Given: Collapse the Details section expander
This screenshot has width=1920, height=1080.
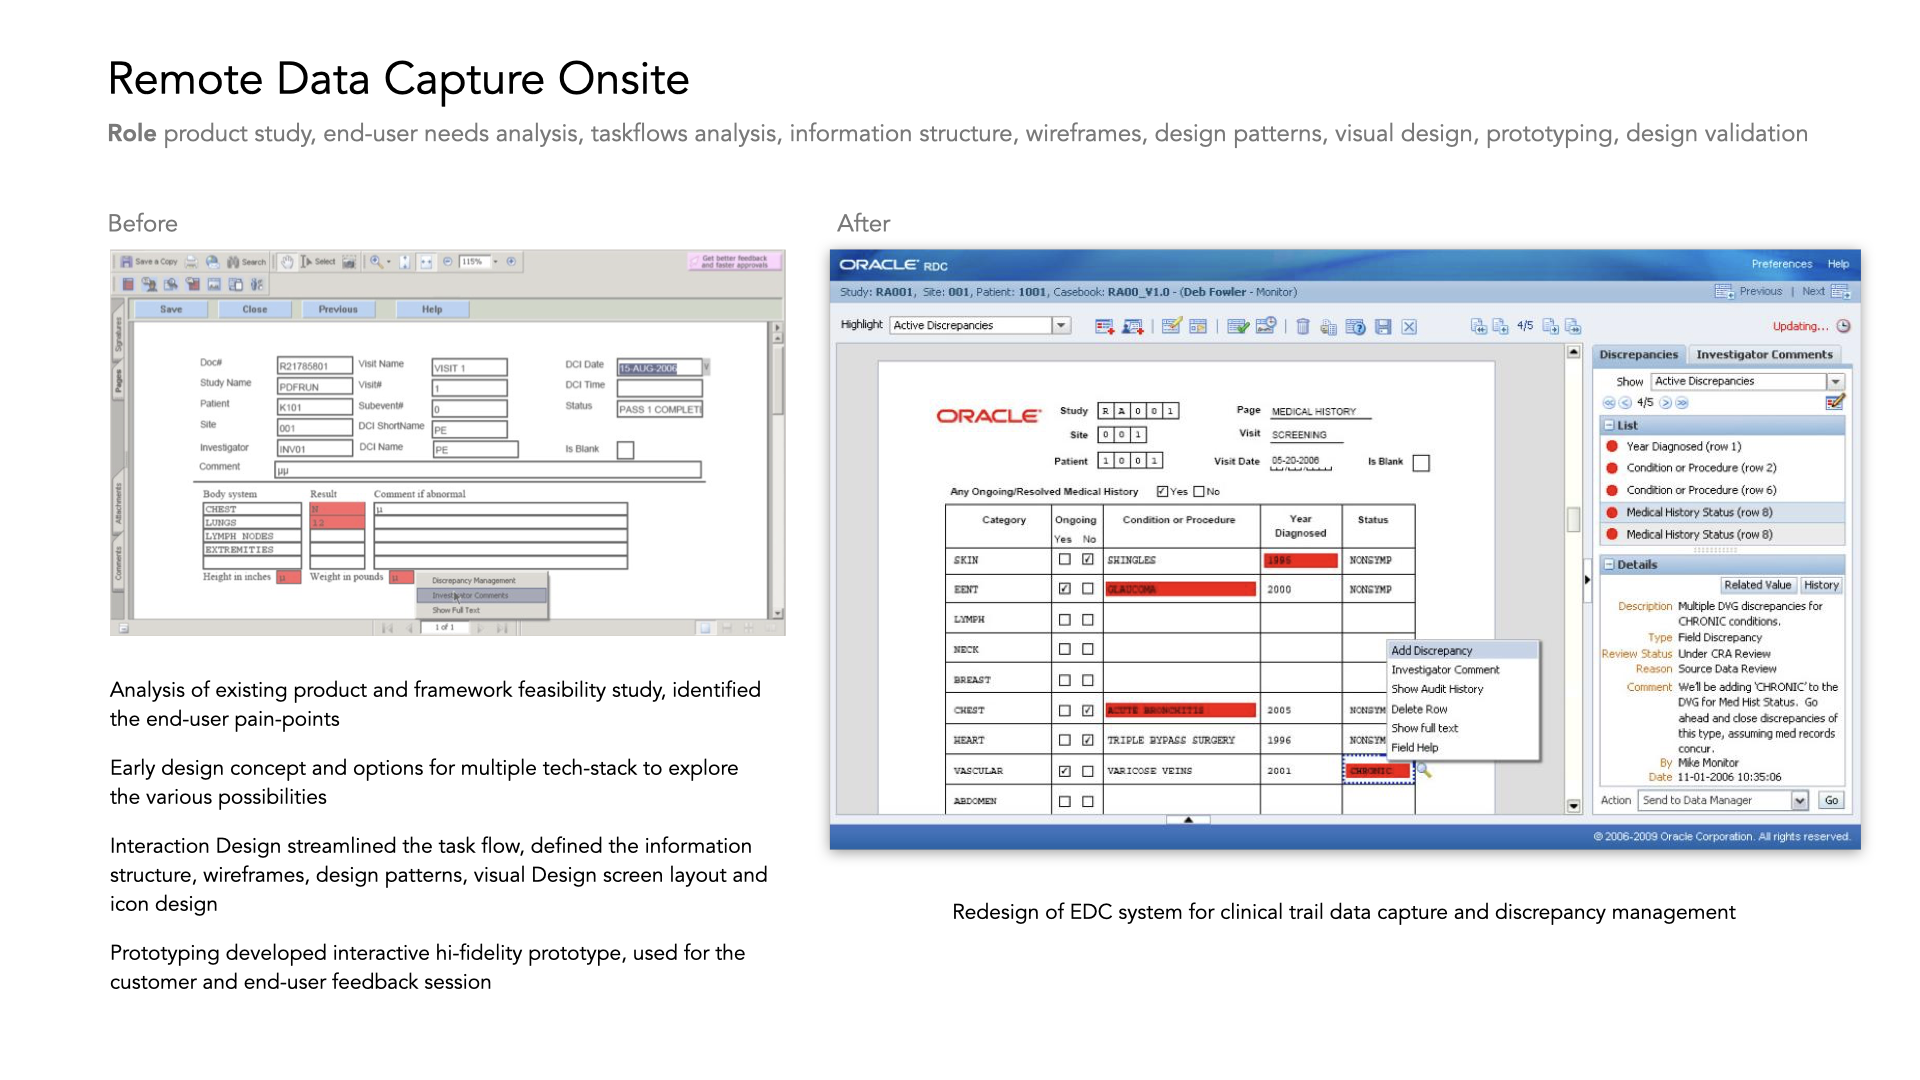Looking at the screenshot, I should tap(1609, 564).
